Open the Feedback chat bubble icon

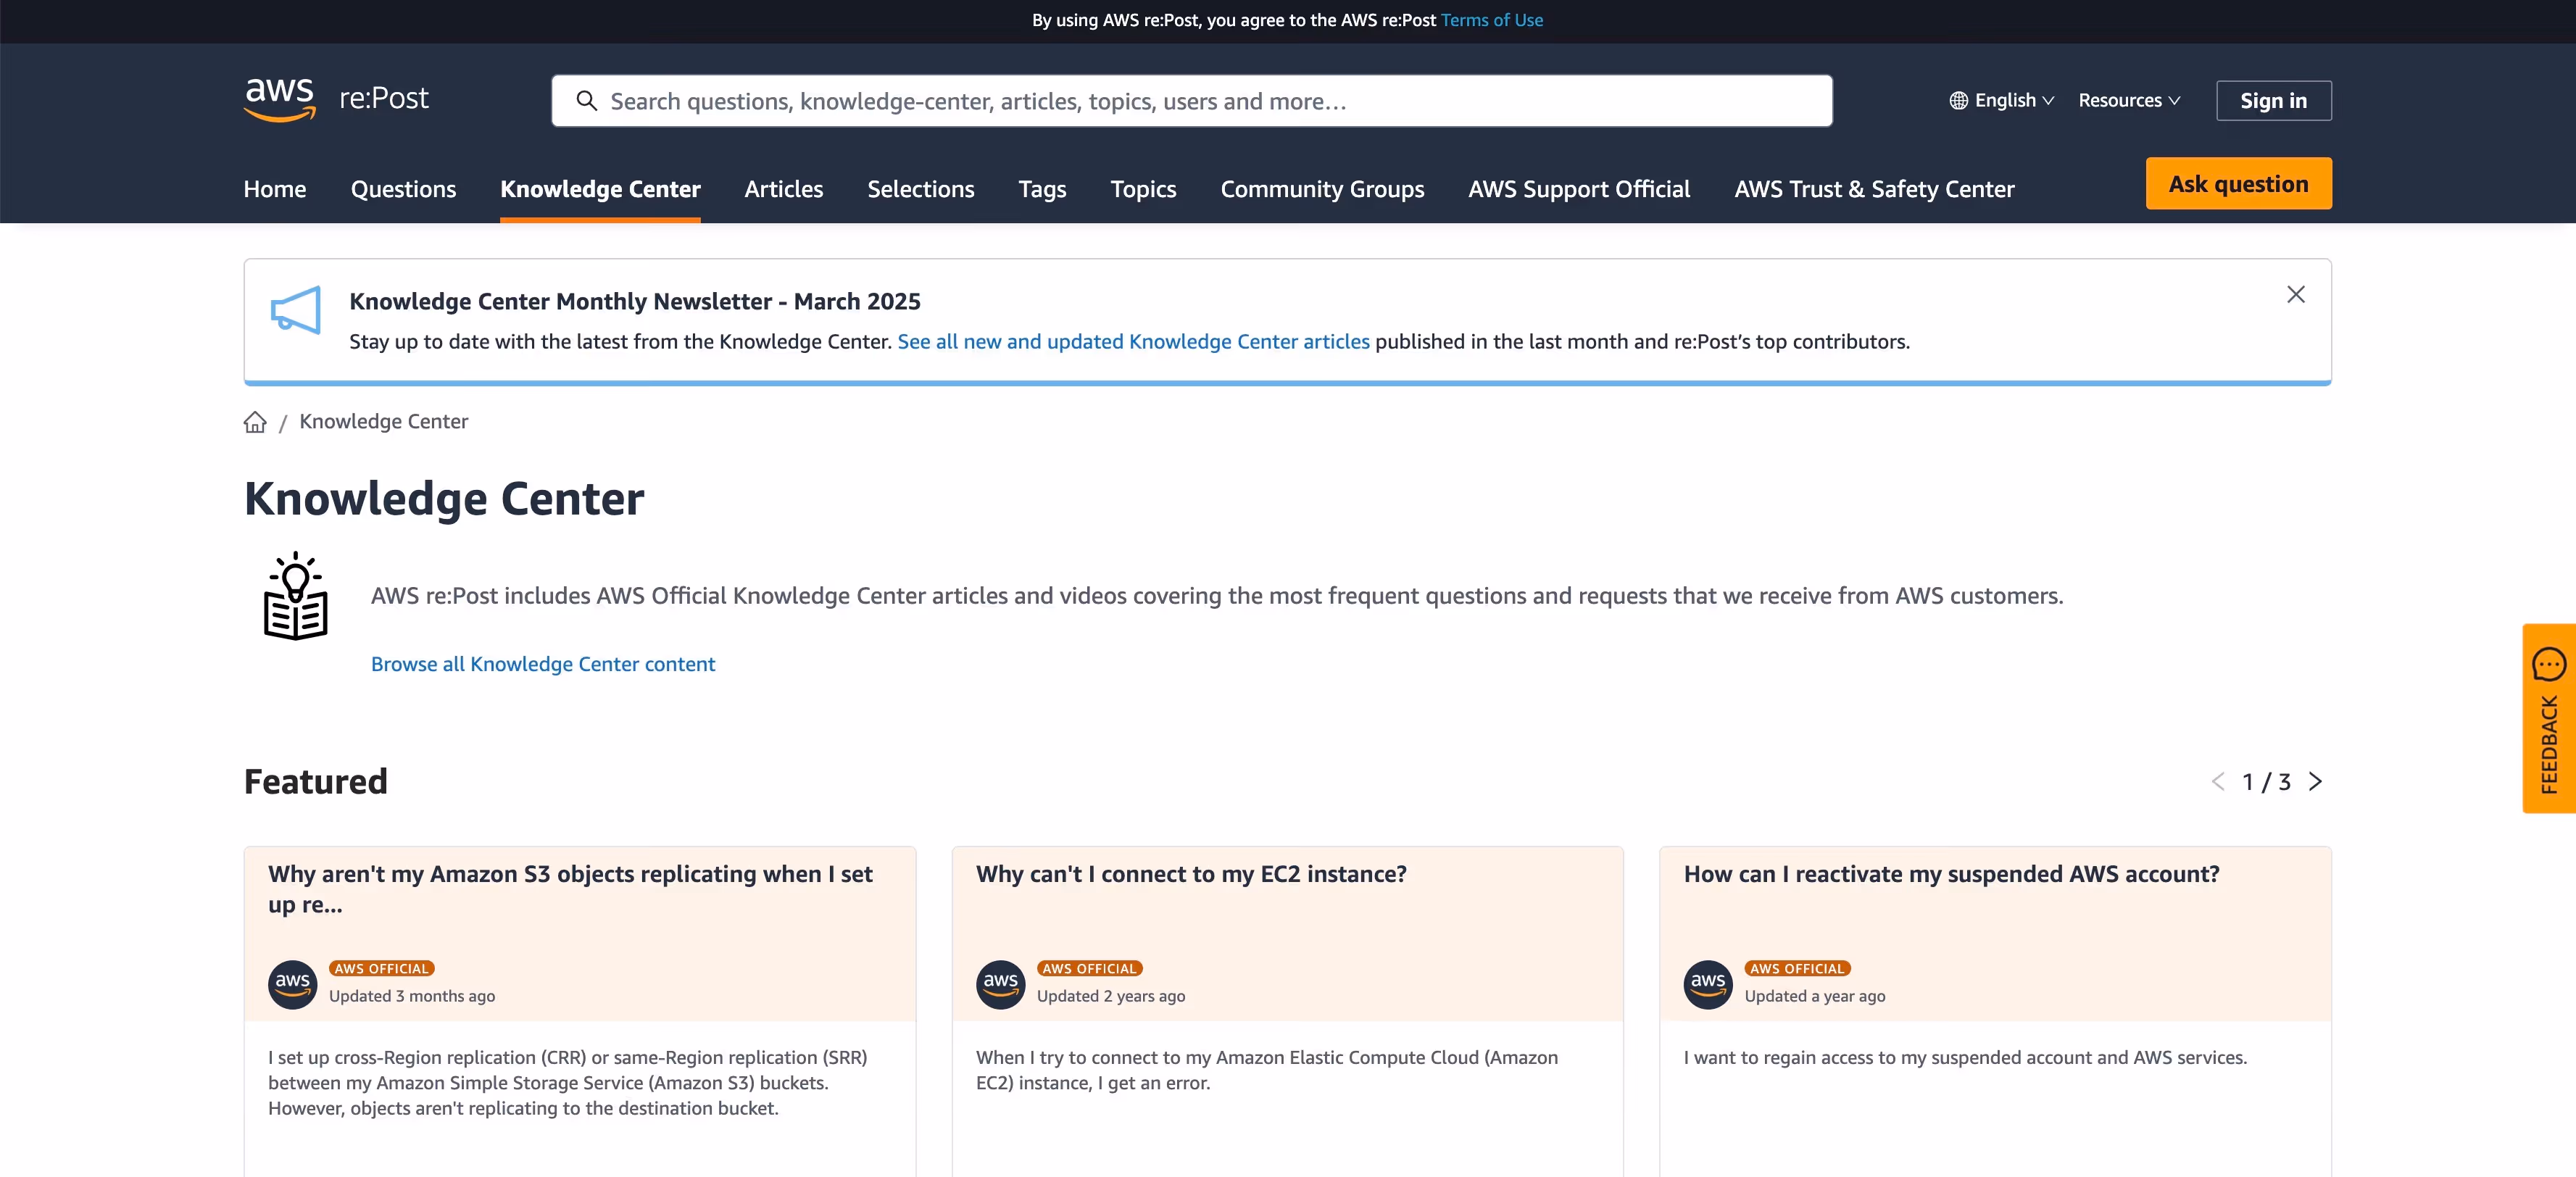point(2549,664)
